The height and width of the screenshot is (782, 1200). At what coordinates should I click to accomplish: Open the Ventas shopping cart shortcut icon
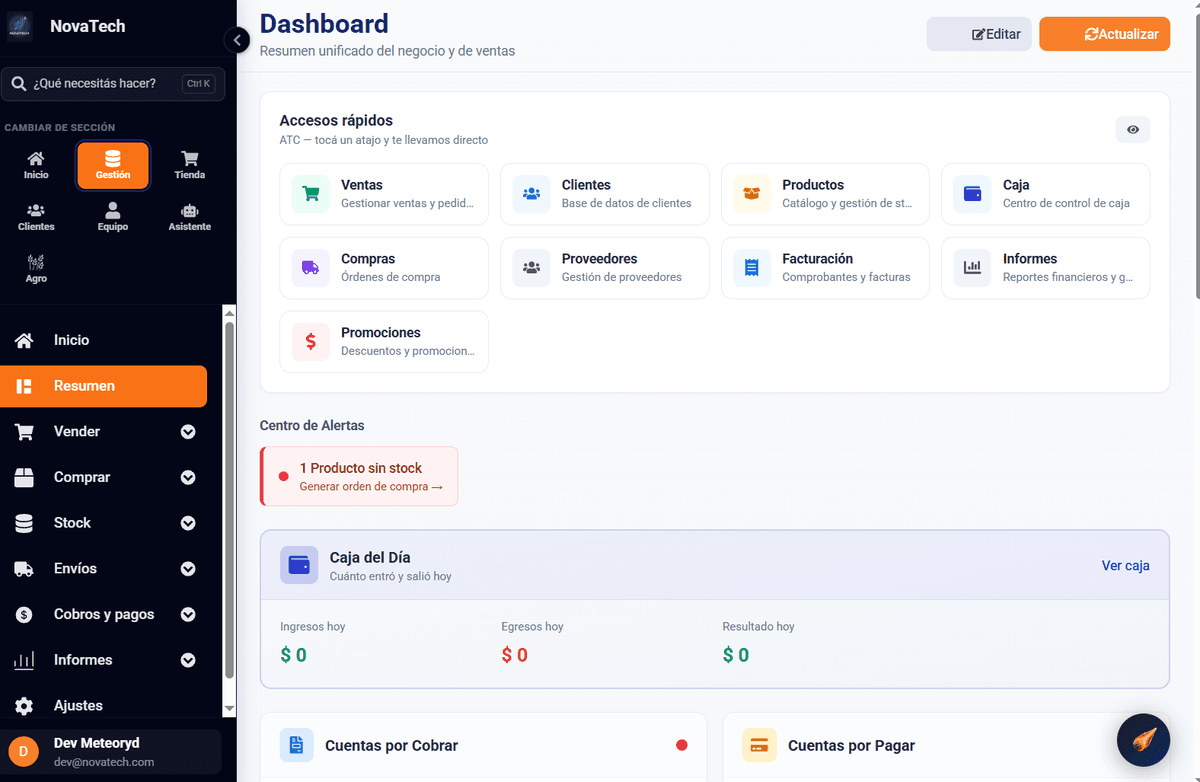pyautogui.click(x=311, y=194)
